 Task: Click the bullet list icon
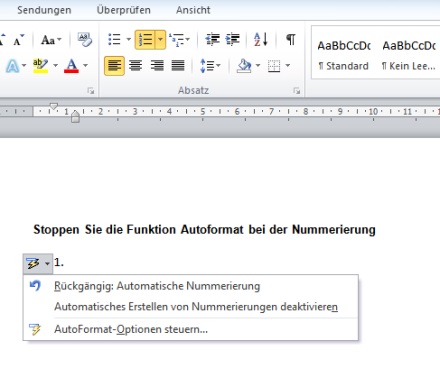point(115,39)
